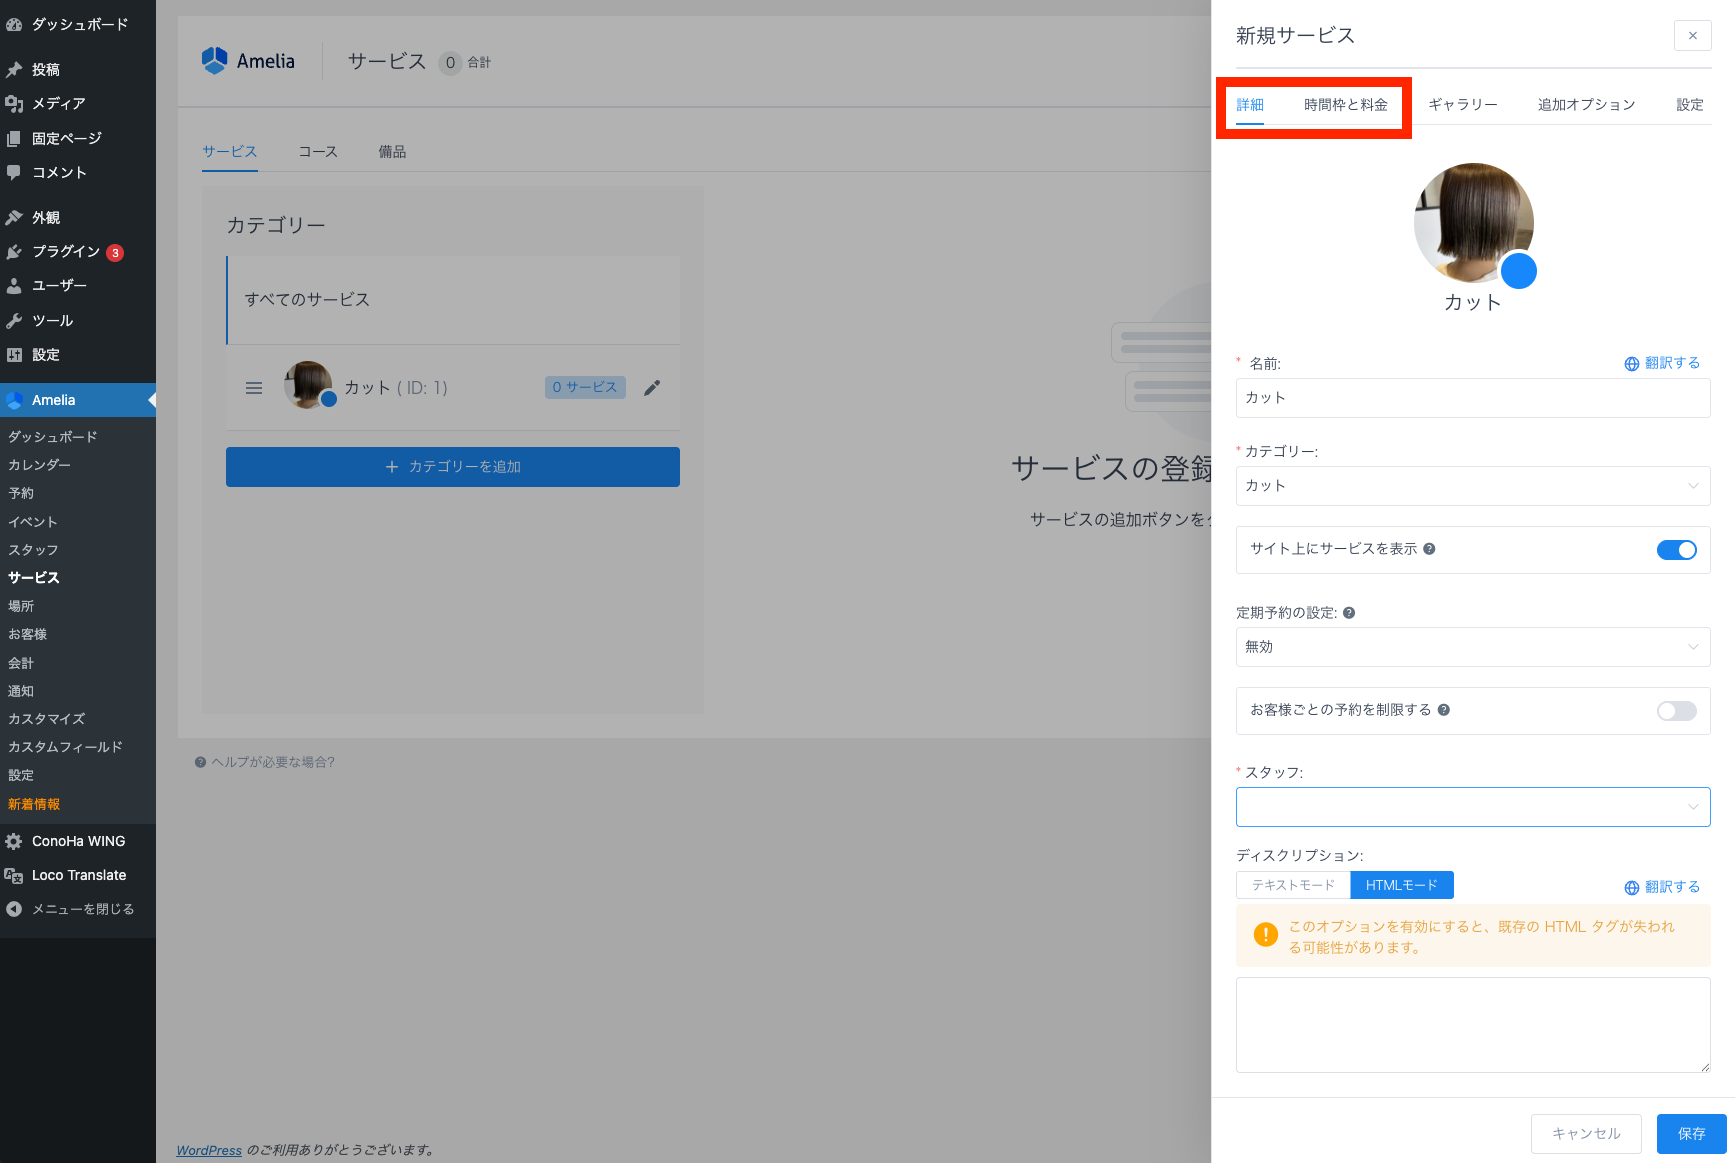Click the 名前 input field
Screen dimensions: 1735x1163
[x=1472, y=398]
